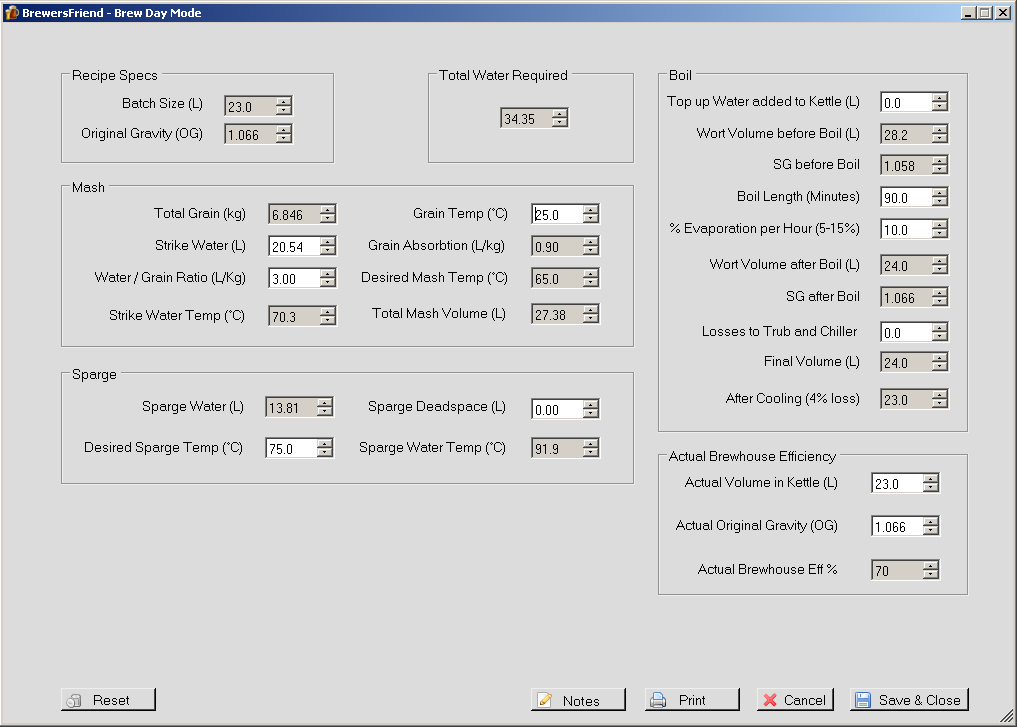Screen dimensions: 1017x727
Task: Increase % Evaporation per Hour up arrow
Action: coord(940,224)
